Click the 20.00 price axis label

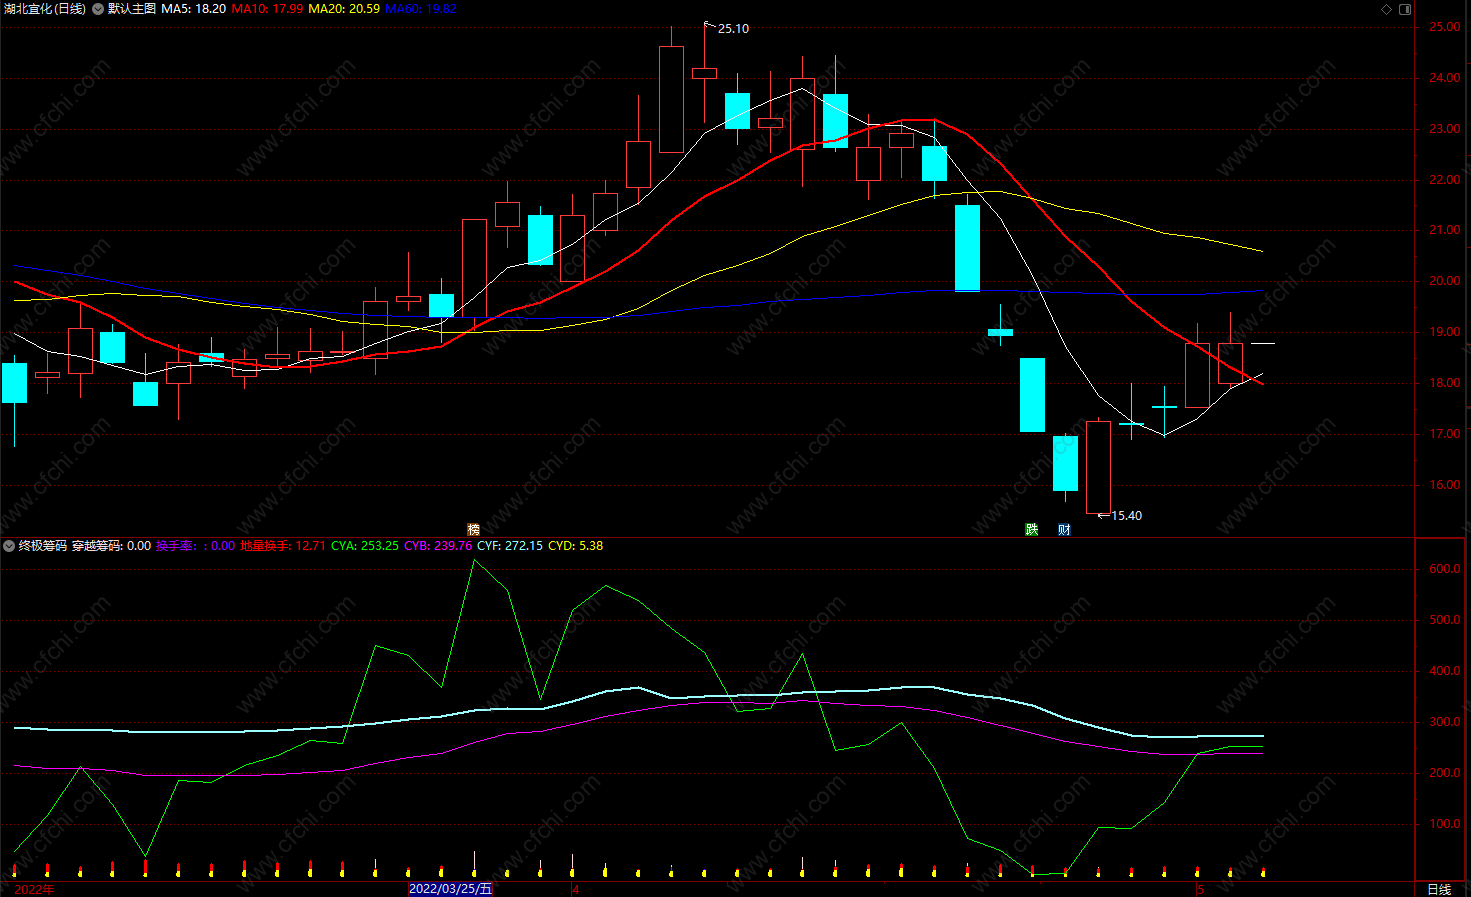(1444, 282)
